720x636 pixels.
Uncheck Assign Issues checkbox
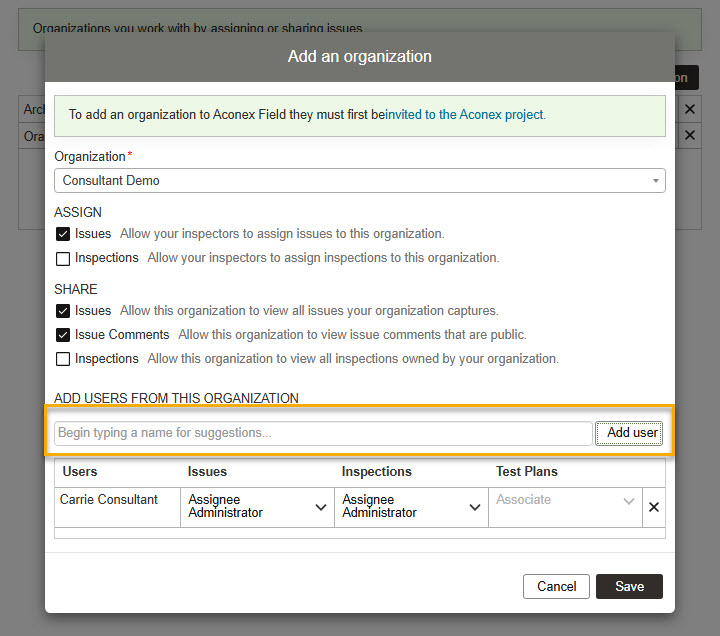[x=63, y=234]
